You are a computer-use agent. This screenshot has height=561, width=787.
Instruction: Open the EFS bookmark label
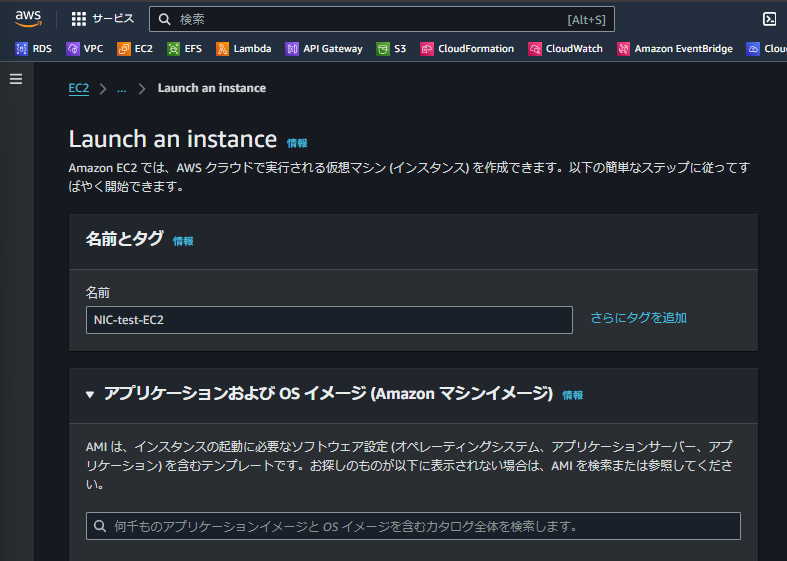(193, 49)
